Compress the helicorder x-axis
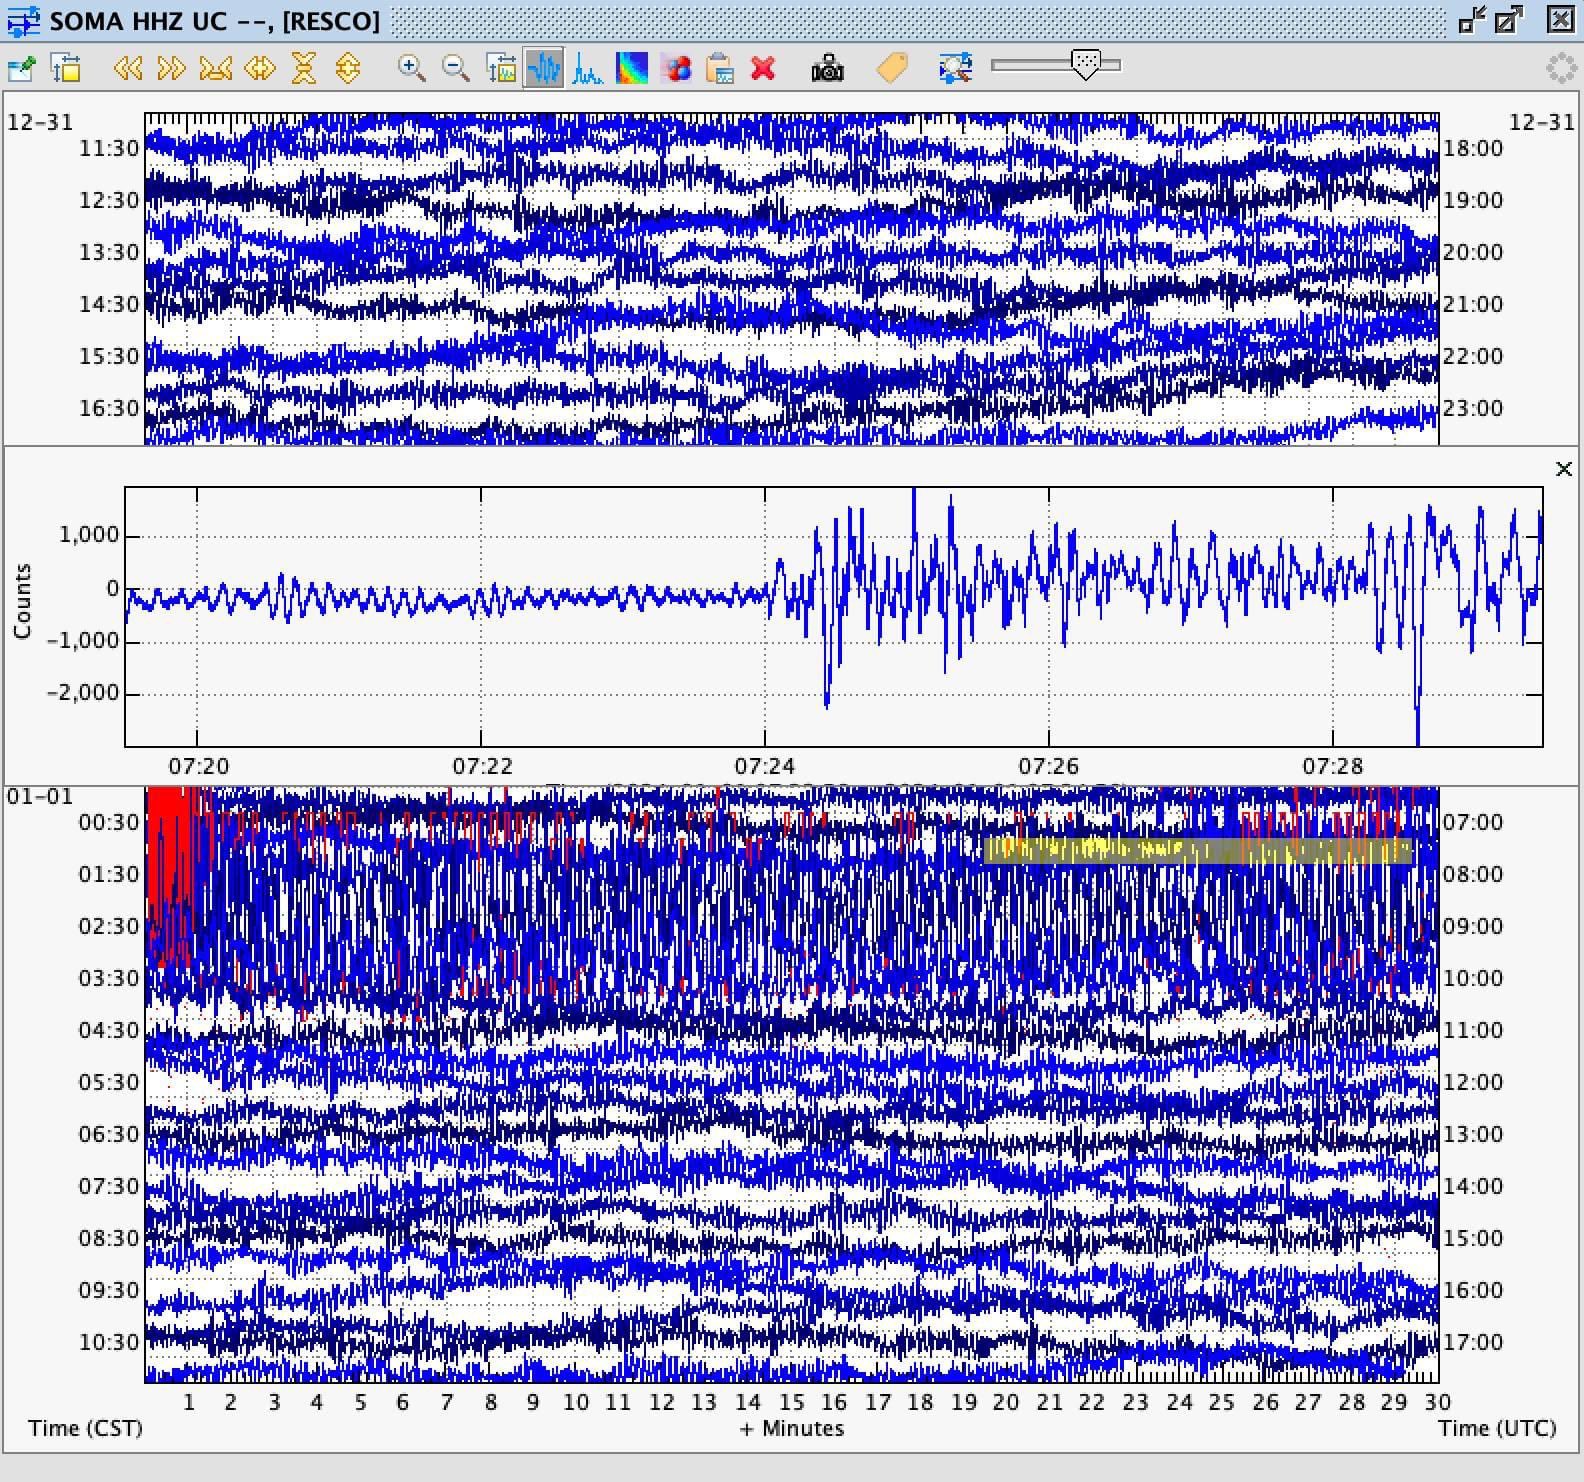Viewport: 1584px width, 1482px height. [x=215, y=68]
